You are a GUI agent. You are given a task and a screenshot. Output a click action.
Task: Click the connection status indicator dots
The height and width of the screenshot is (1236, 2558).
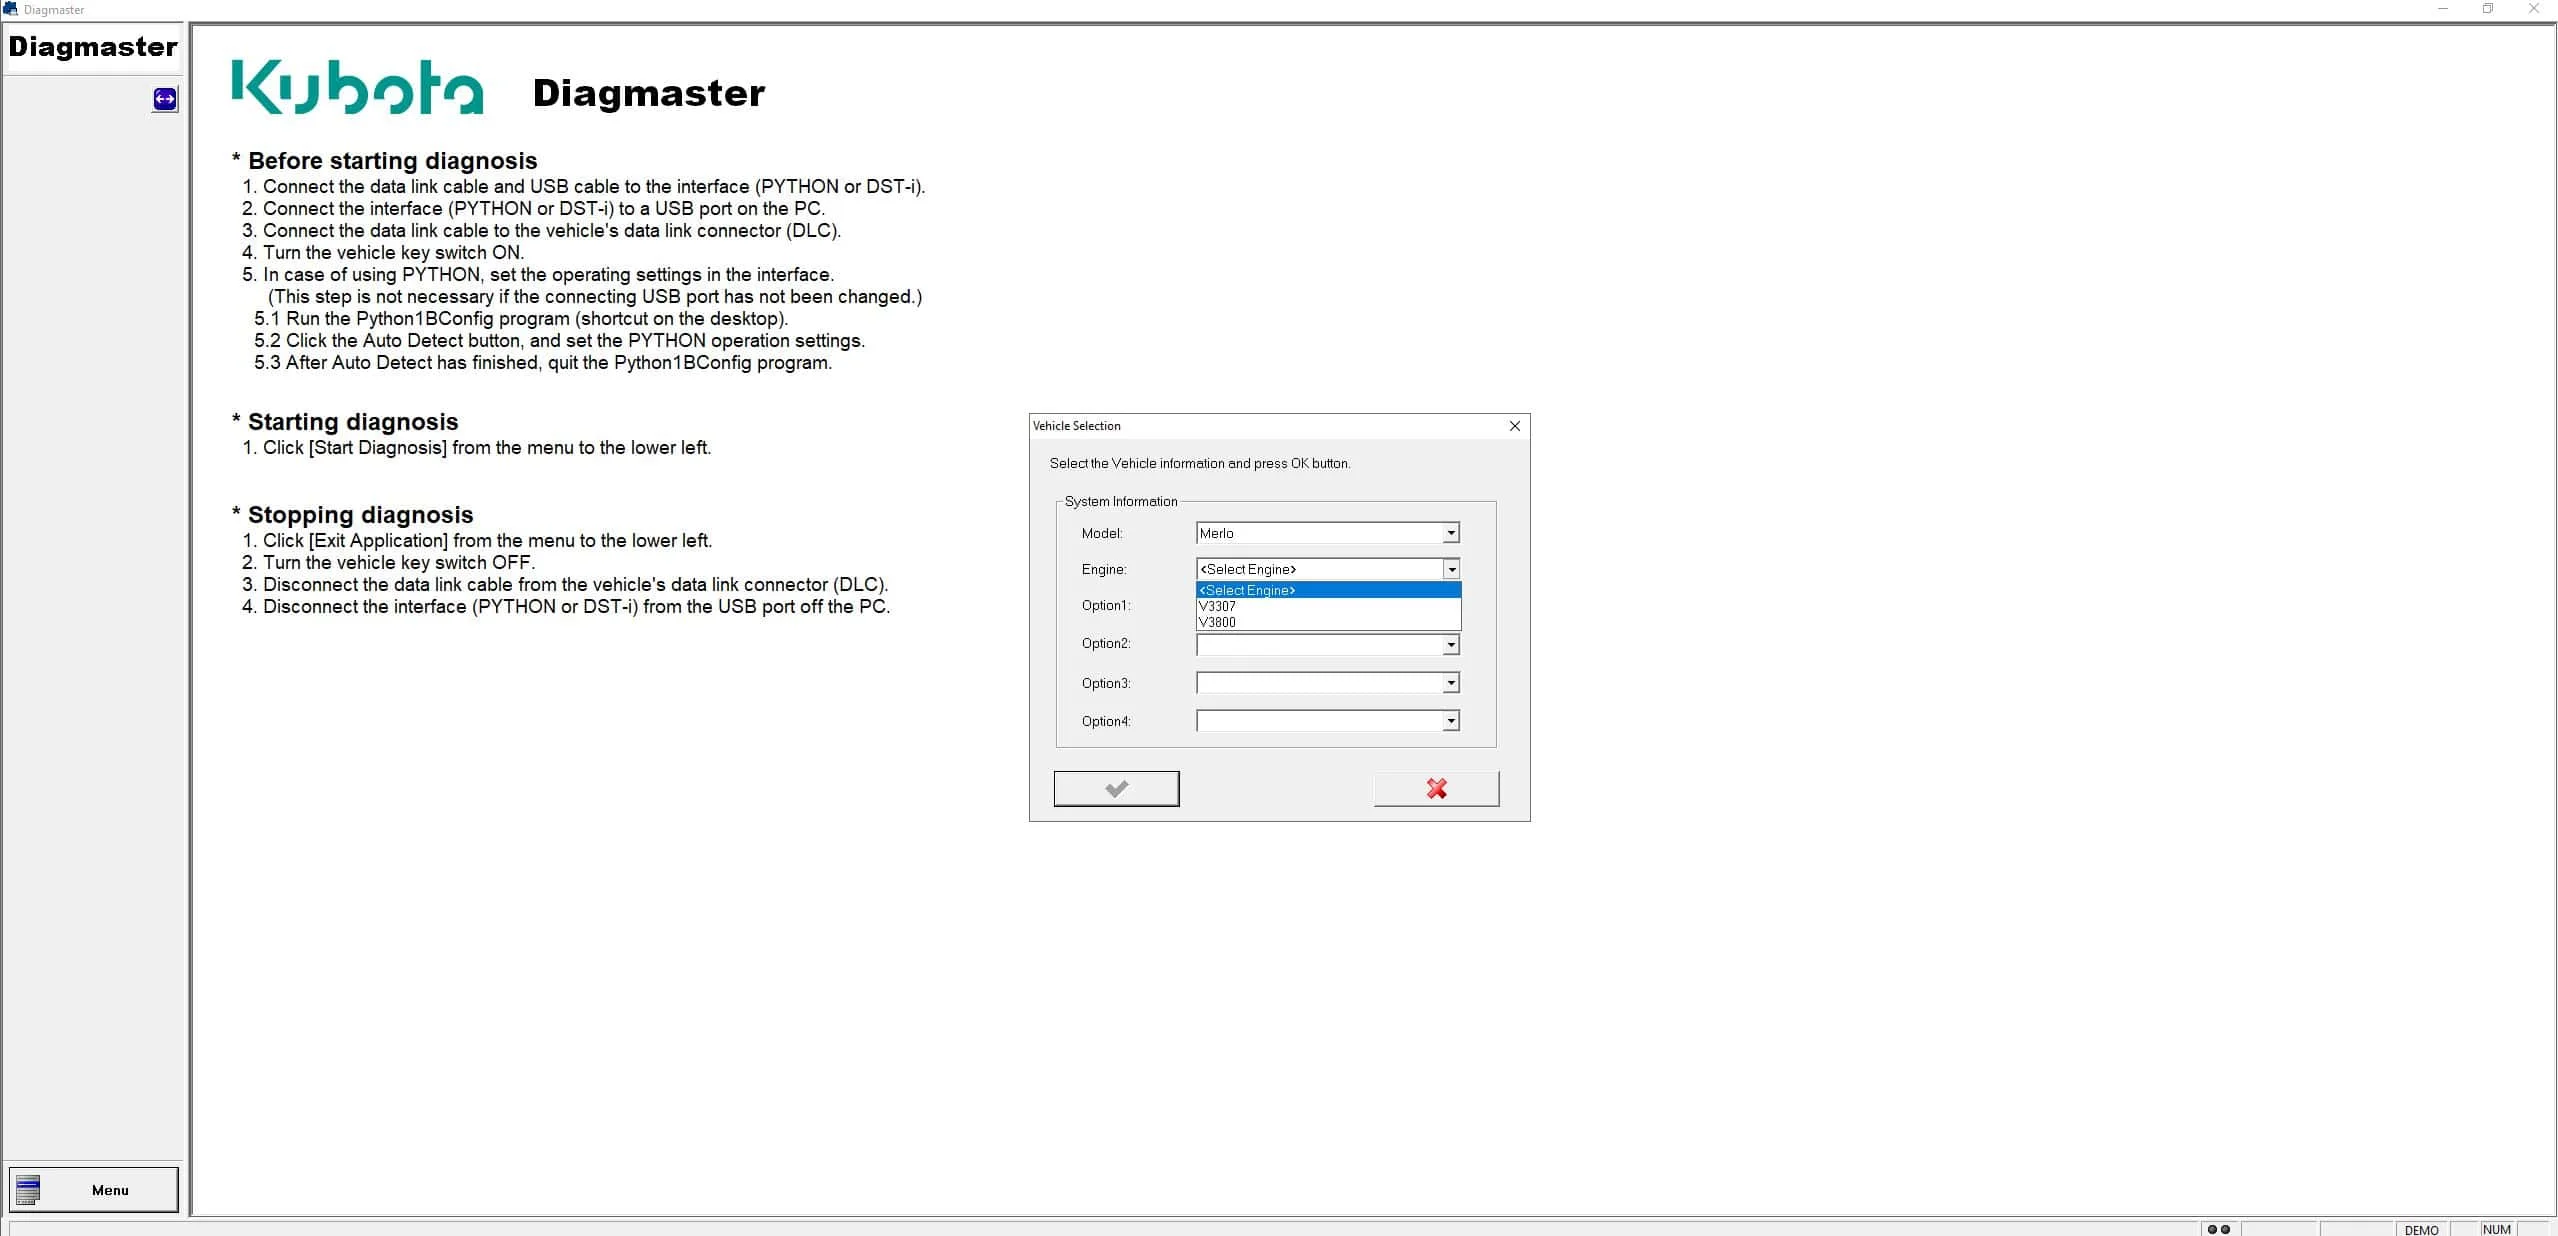click(2218, 1229)
